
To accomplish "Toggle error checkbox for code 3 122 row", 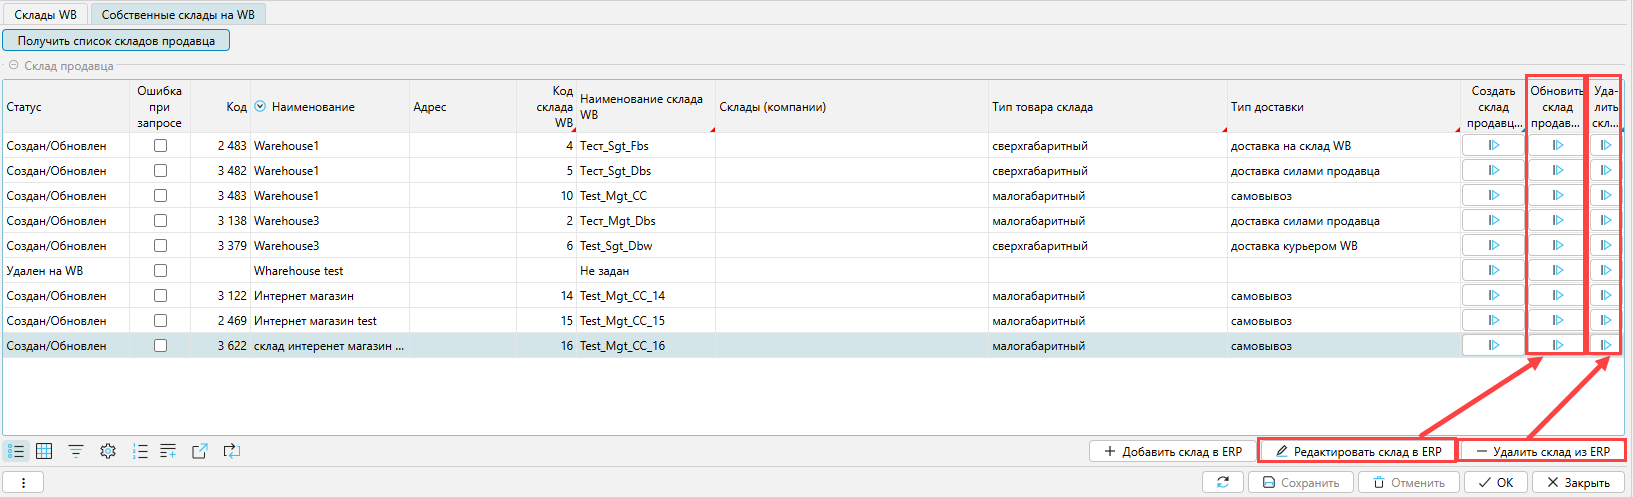I will click(160, 295).
